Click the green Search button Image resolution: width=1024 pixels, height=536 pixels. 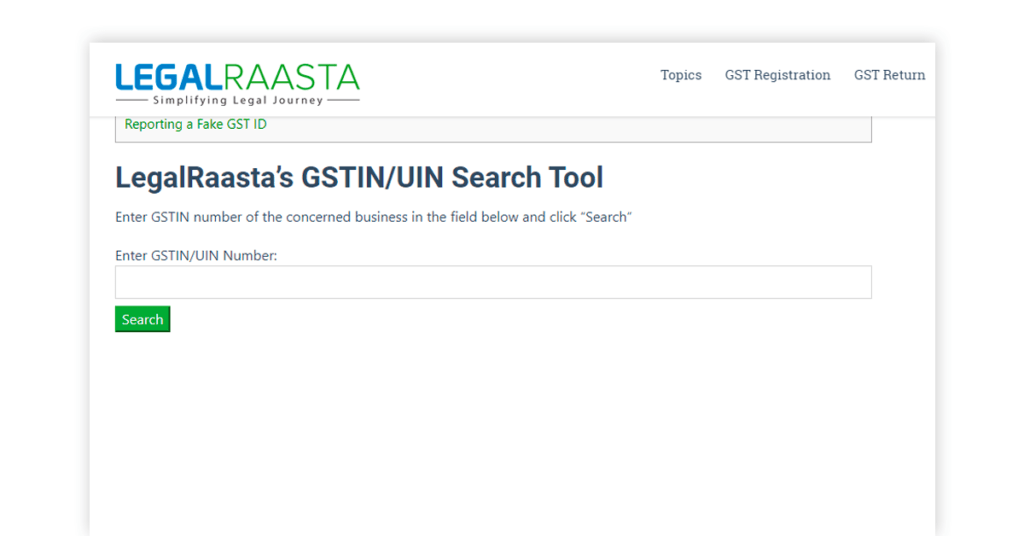[142, 319]
